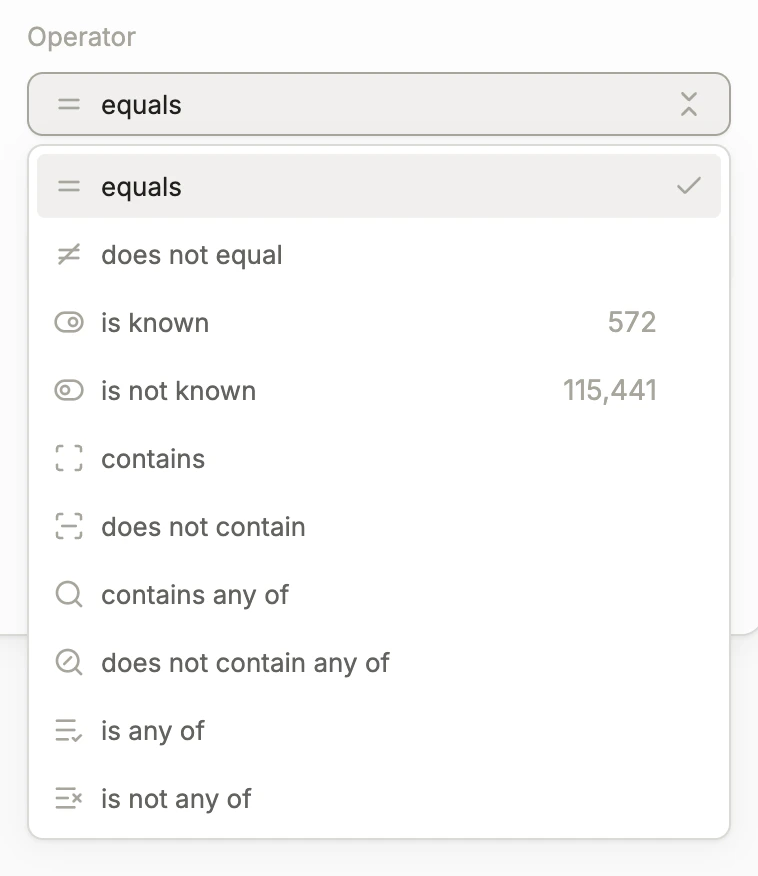Click the brackets icon for 'contains'
Image resolution: width=758 pixels, height=876 pixels.
[69, 458]
